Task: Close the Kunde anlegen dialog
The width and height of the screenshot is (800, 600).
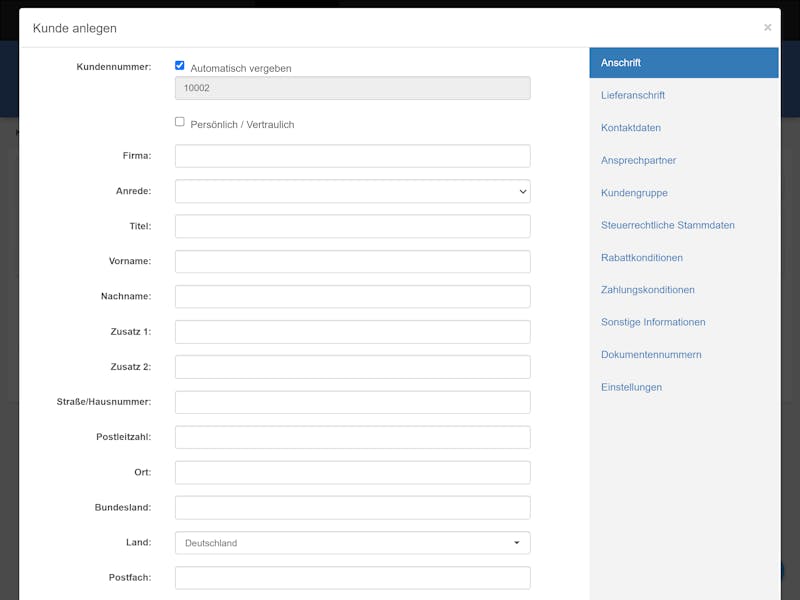Action: (x=767, y=28)
